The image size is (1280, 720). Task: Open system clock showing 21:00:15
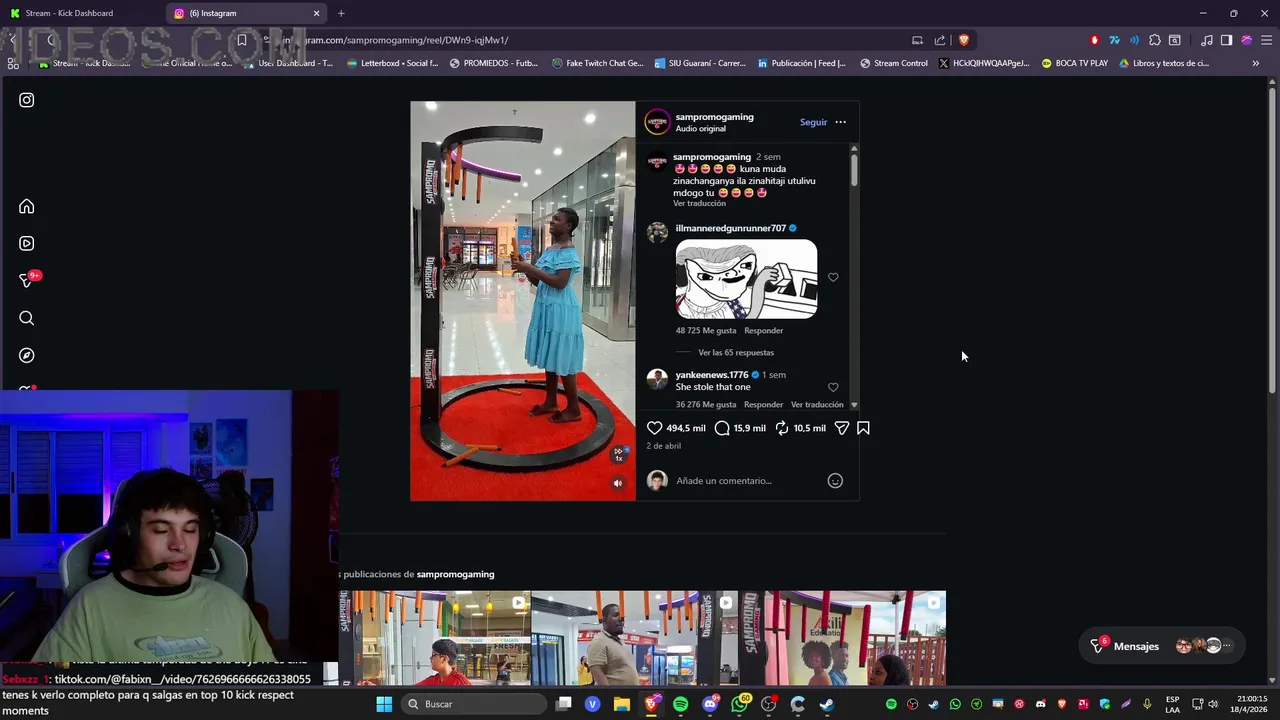tap(1249, 704)
